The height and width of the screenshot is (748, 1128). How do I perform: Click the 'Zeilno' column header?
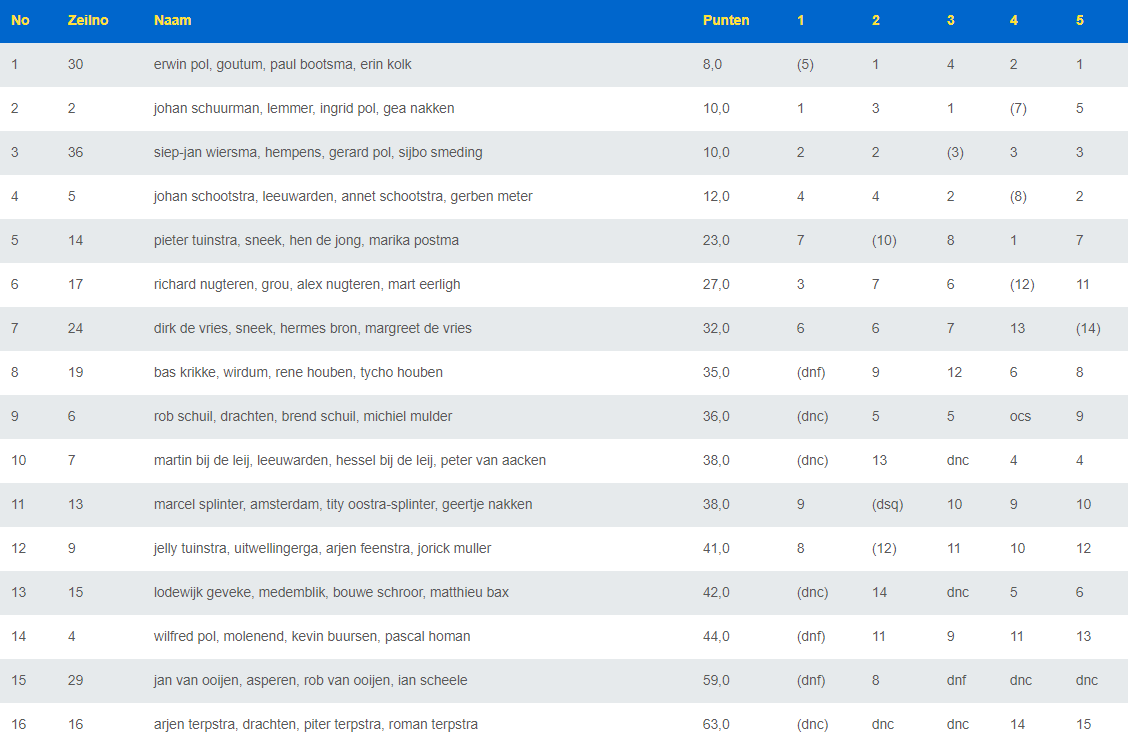click(x=87, y=20)
